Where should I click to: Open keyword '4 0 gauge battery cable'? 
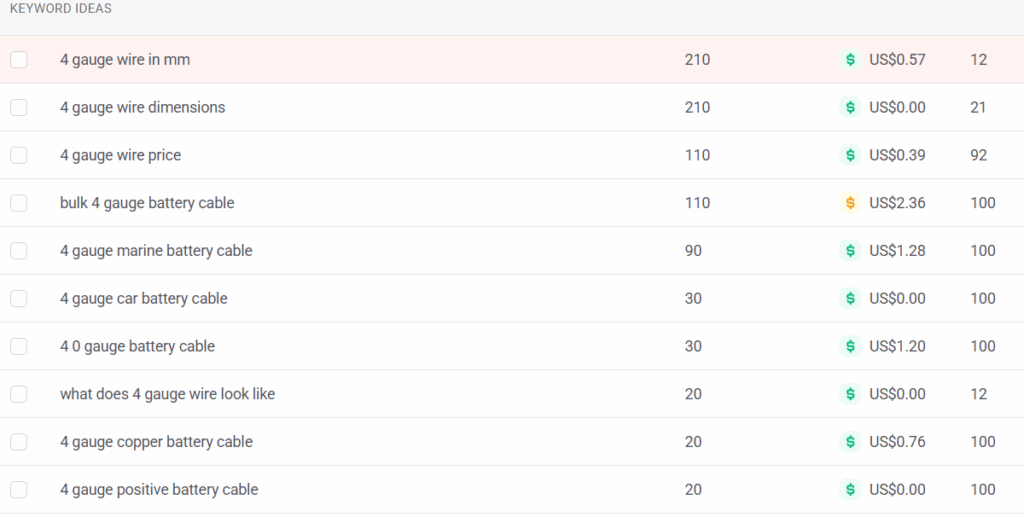[x=137, y=346]
